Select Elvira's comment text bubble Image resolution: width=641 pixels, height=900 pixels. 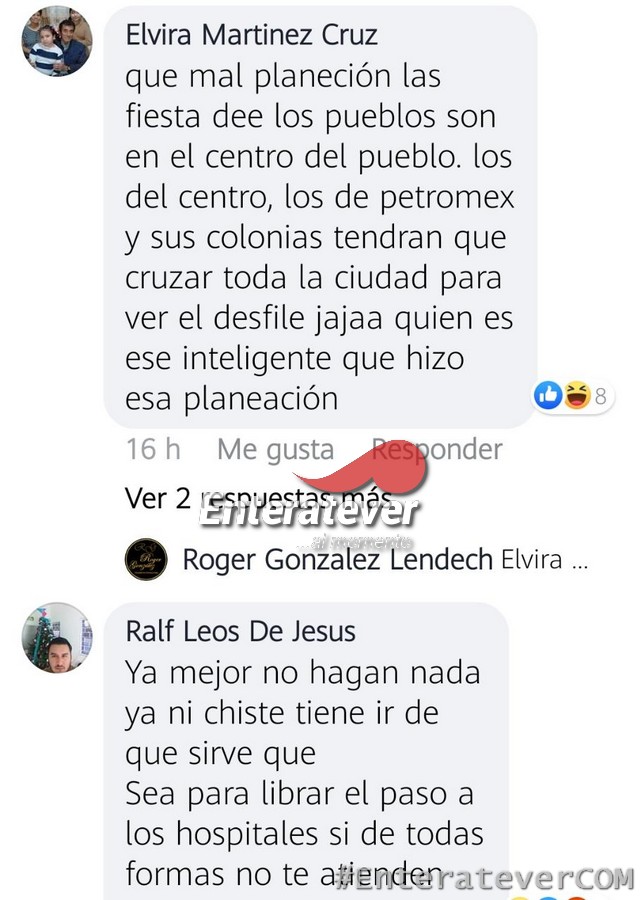pos(320,217)
